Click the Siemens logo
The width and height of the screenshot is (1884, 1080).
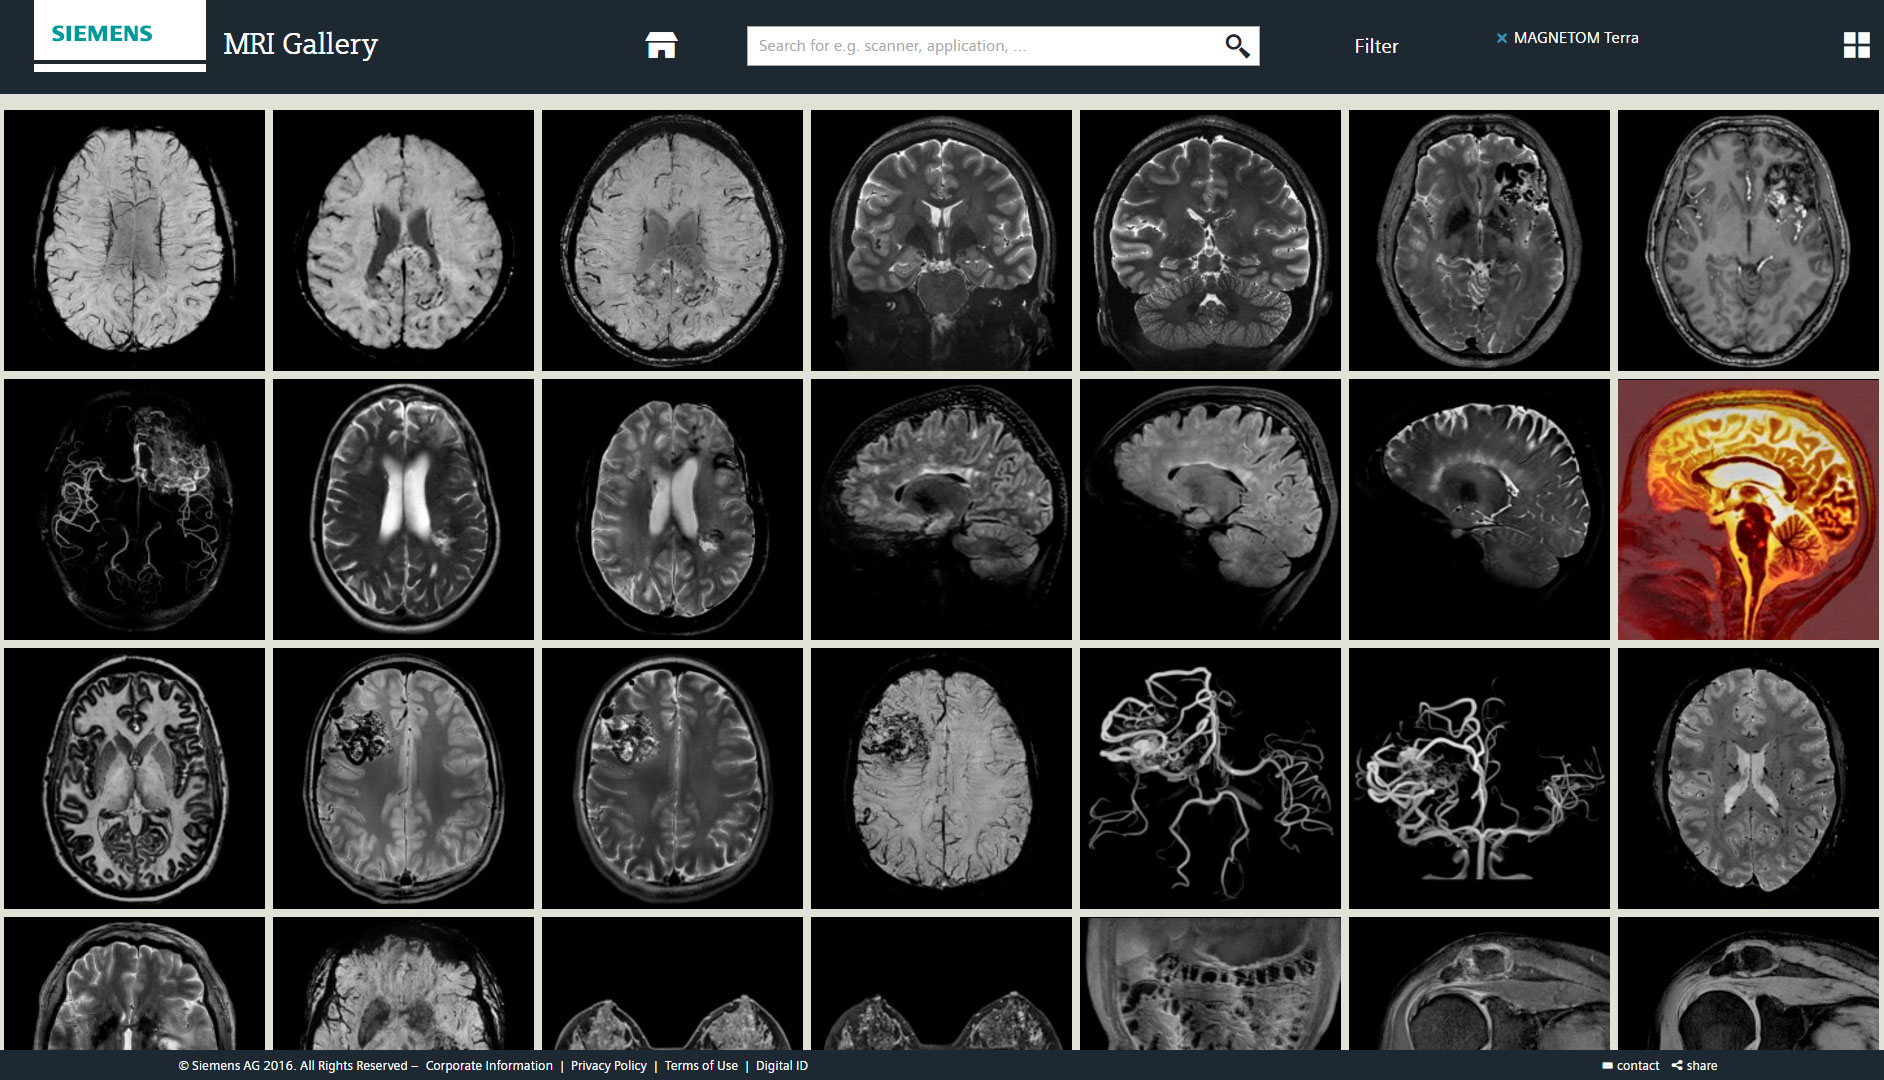[120, 36]
